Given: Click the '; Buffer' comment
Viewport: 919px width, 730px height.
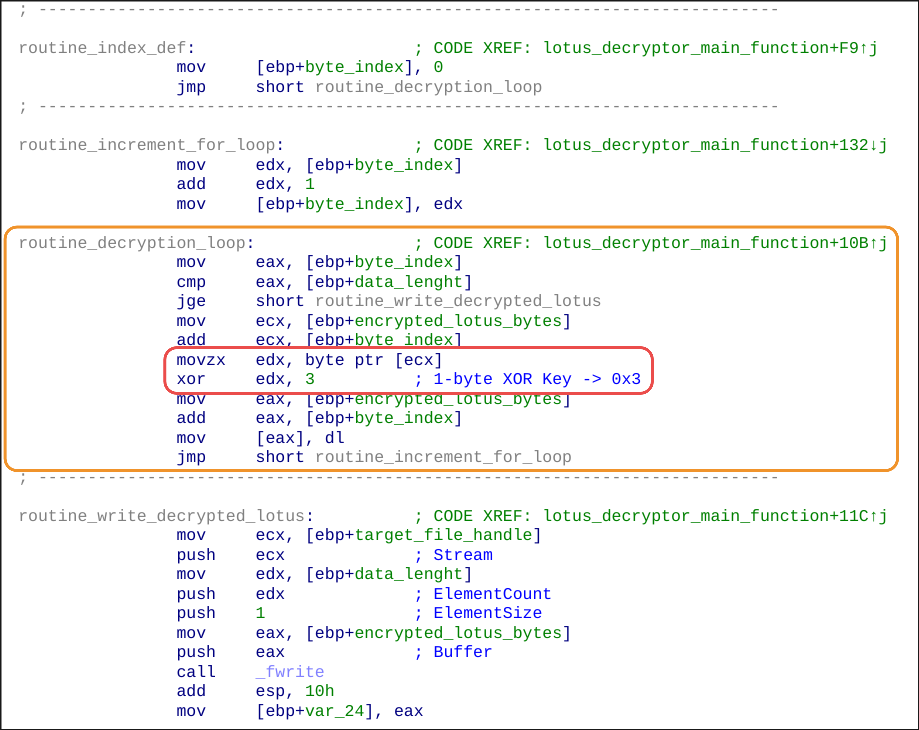Looking at the screenshot, I should click(x=454, y=652).
